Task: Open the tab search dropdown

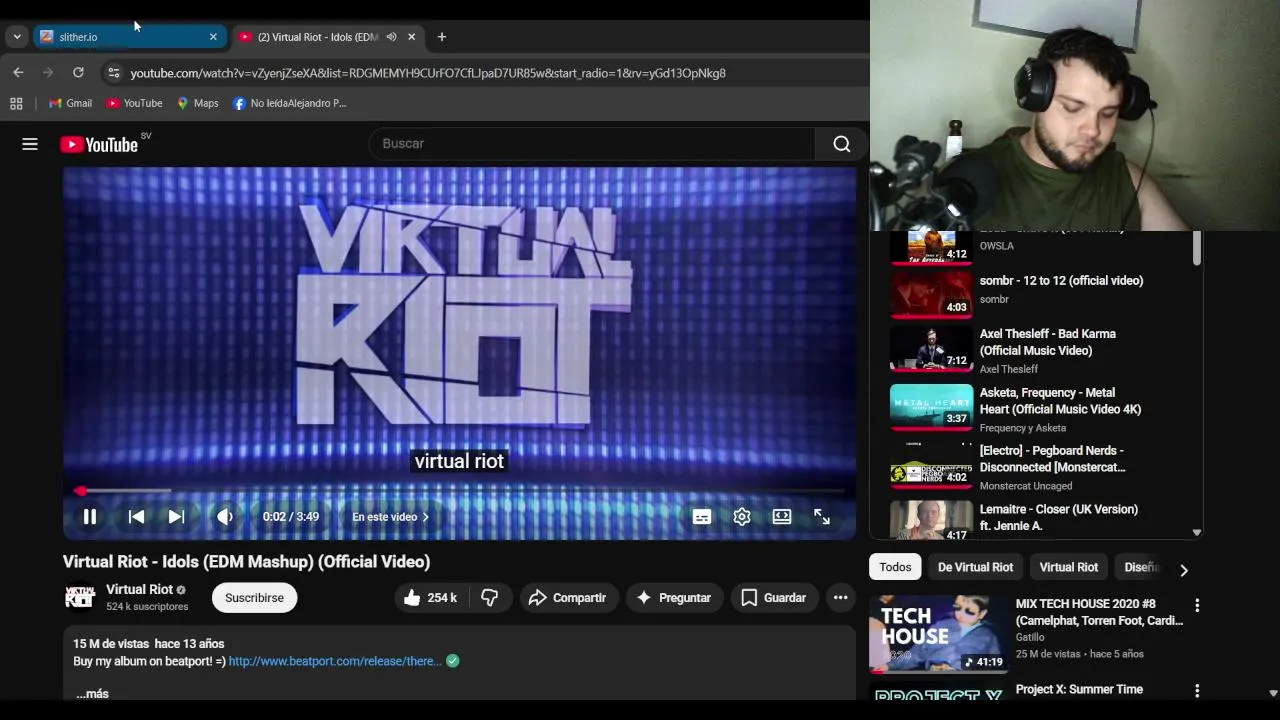Action: [16, 37]
